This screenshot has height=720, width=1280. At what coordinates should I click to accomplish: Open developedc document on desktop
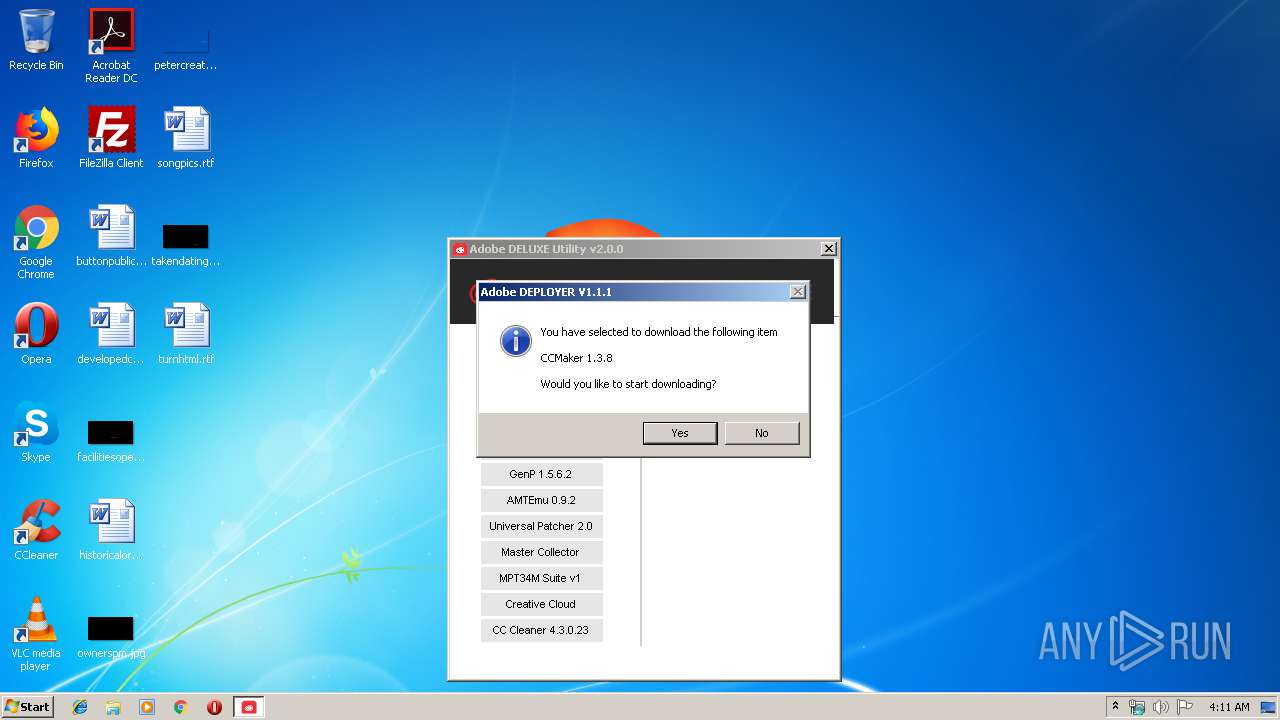pos(111,334)
